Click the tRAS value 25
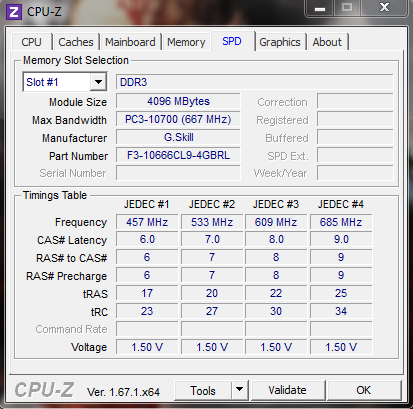Image resolution: width=413 pixels, height=409 pixels. 341,293
